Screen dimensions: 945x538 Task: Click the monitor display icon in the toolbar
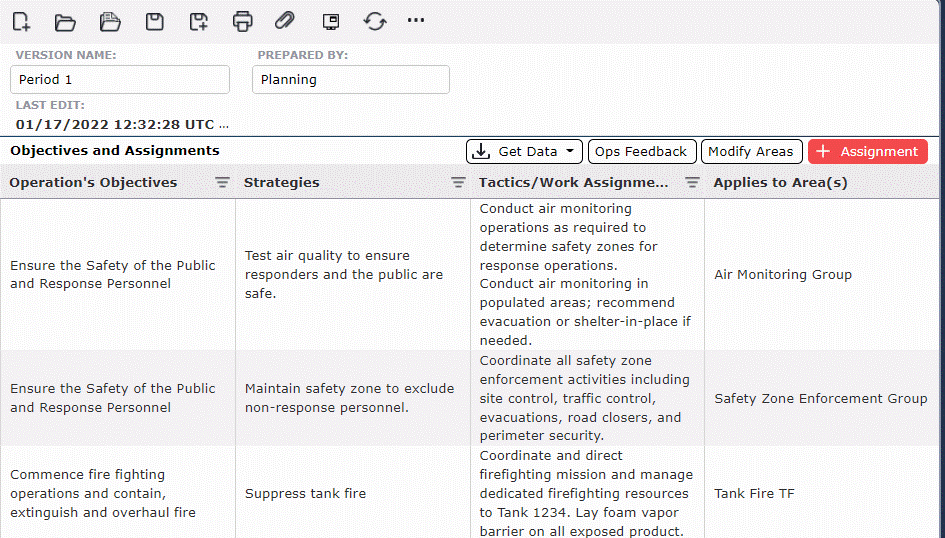tap(331, 22)
